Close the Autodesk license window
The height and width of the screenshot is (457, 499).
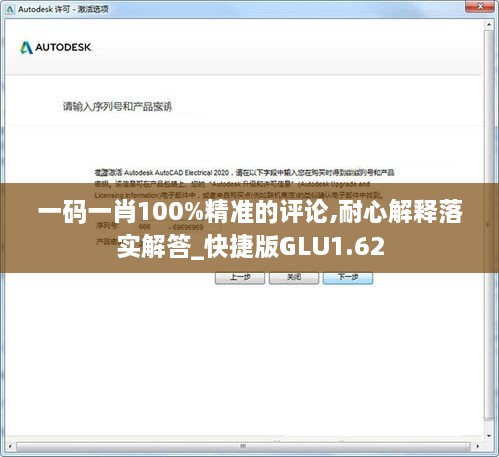point(480,7)
